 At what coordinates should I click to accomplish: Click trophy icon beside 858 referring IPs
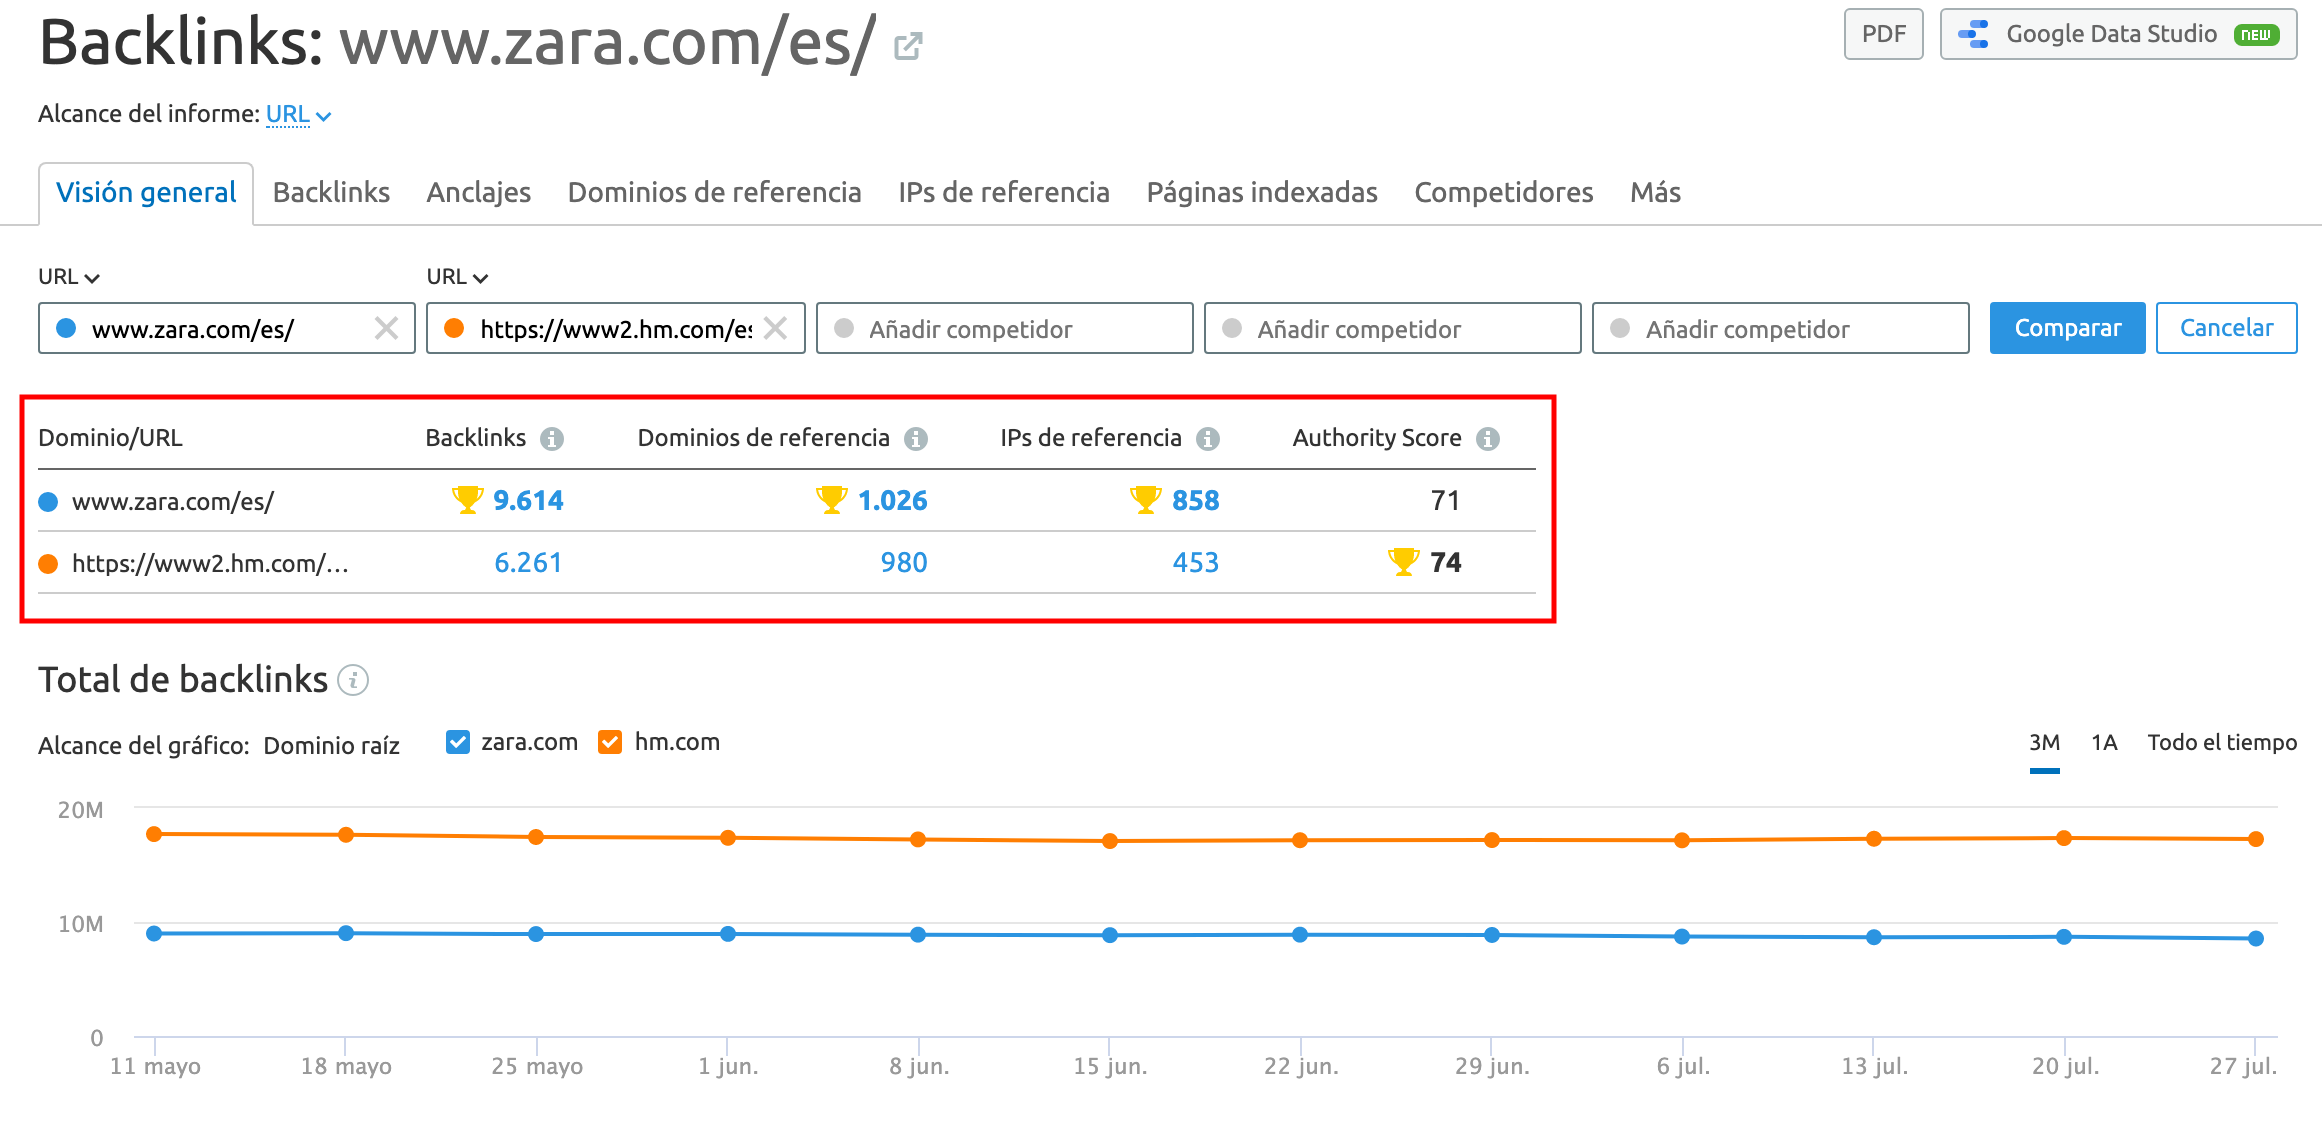pos(1145,500)
